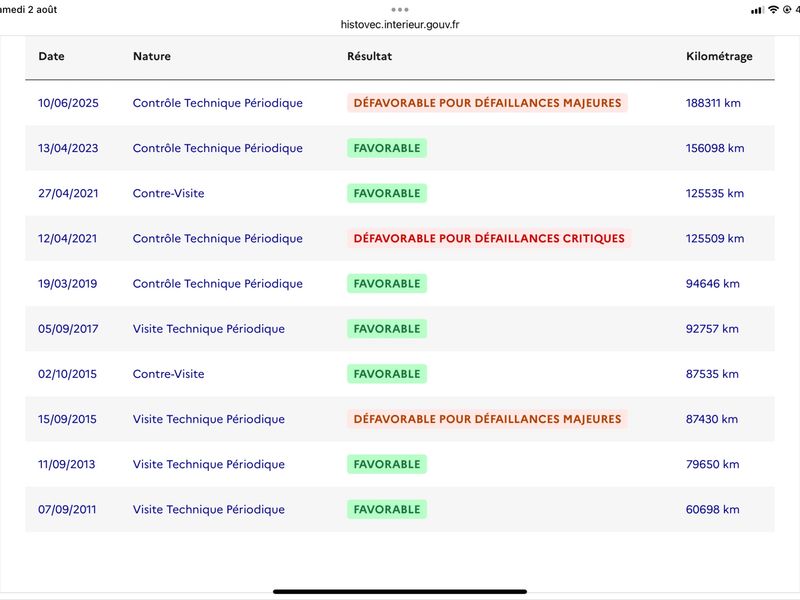
Task: Tap the orientation lock status icon
Action: coord(787,10)
